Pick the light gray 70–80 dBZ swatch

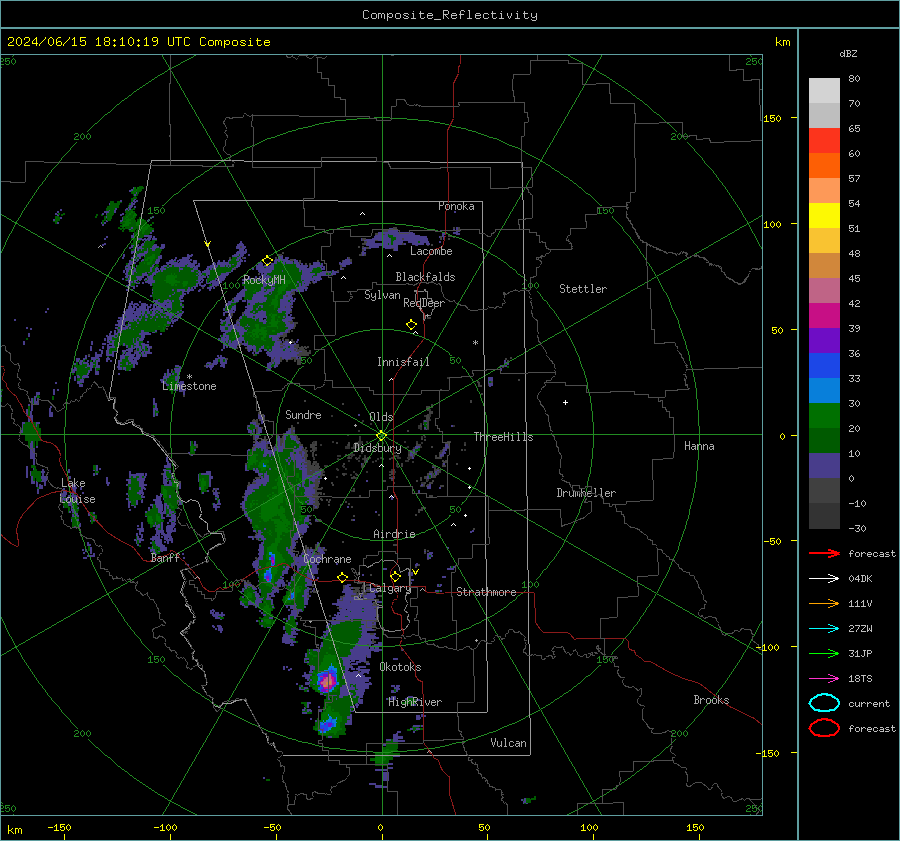click(x=824, y=91)
